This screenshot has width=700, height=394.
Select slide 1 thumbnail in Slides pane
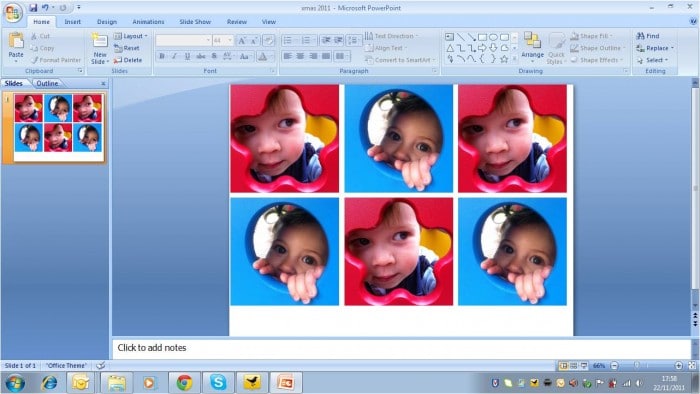[x=58, y=127]
